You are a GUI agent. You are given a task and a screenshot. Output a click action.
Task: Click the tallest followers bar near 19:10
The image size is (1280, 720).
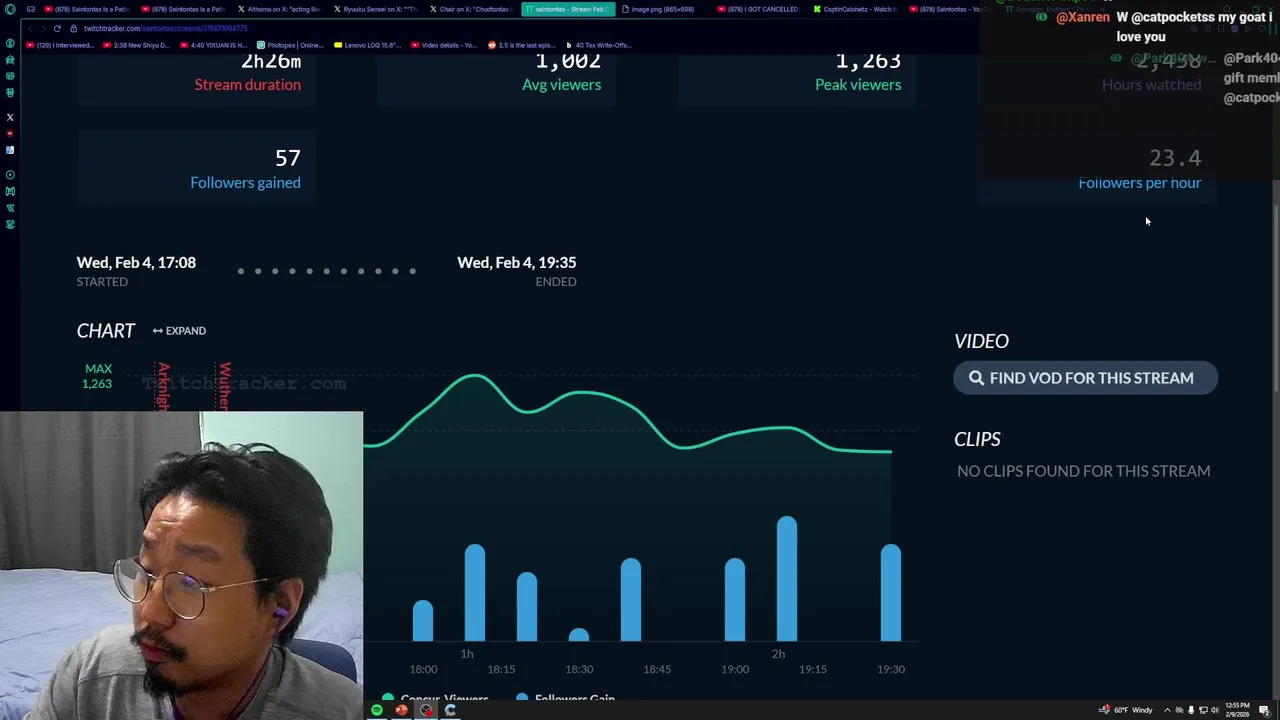coord(787,579)
